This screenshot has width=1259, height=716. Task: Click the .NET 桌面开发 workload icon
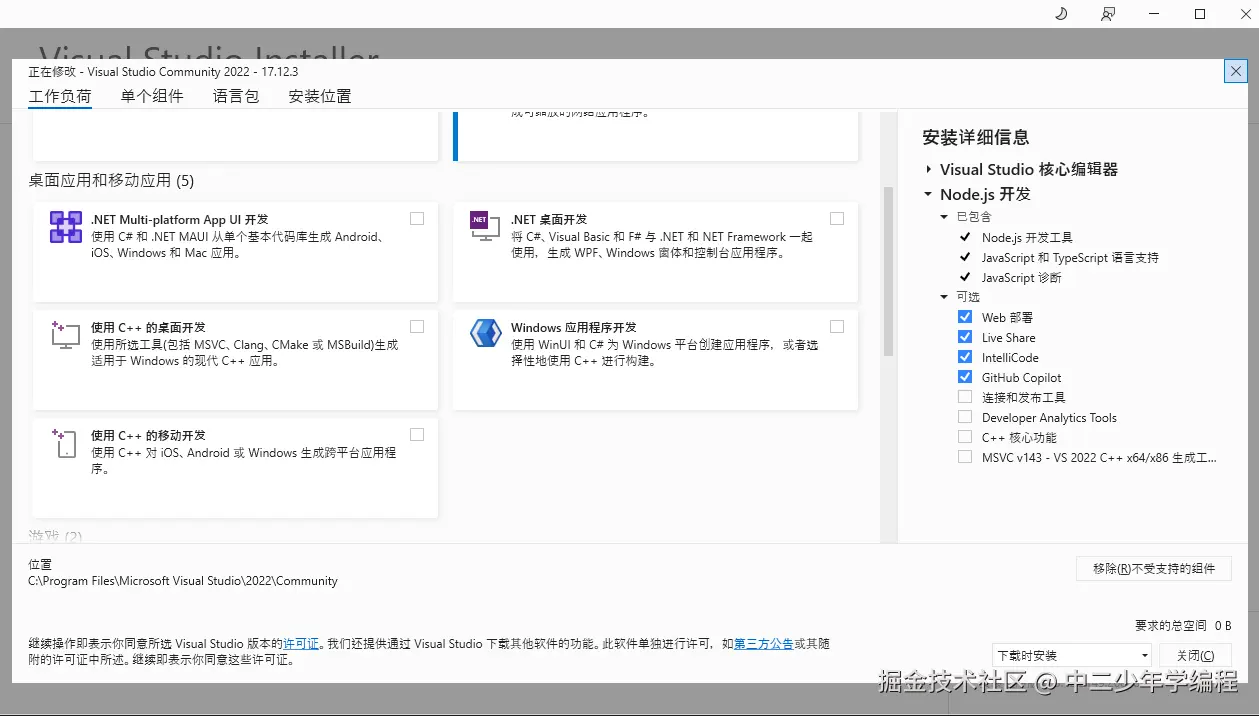click(x=484, y=227)
